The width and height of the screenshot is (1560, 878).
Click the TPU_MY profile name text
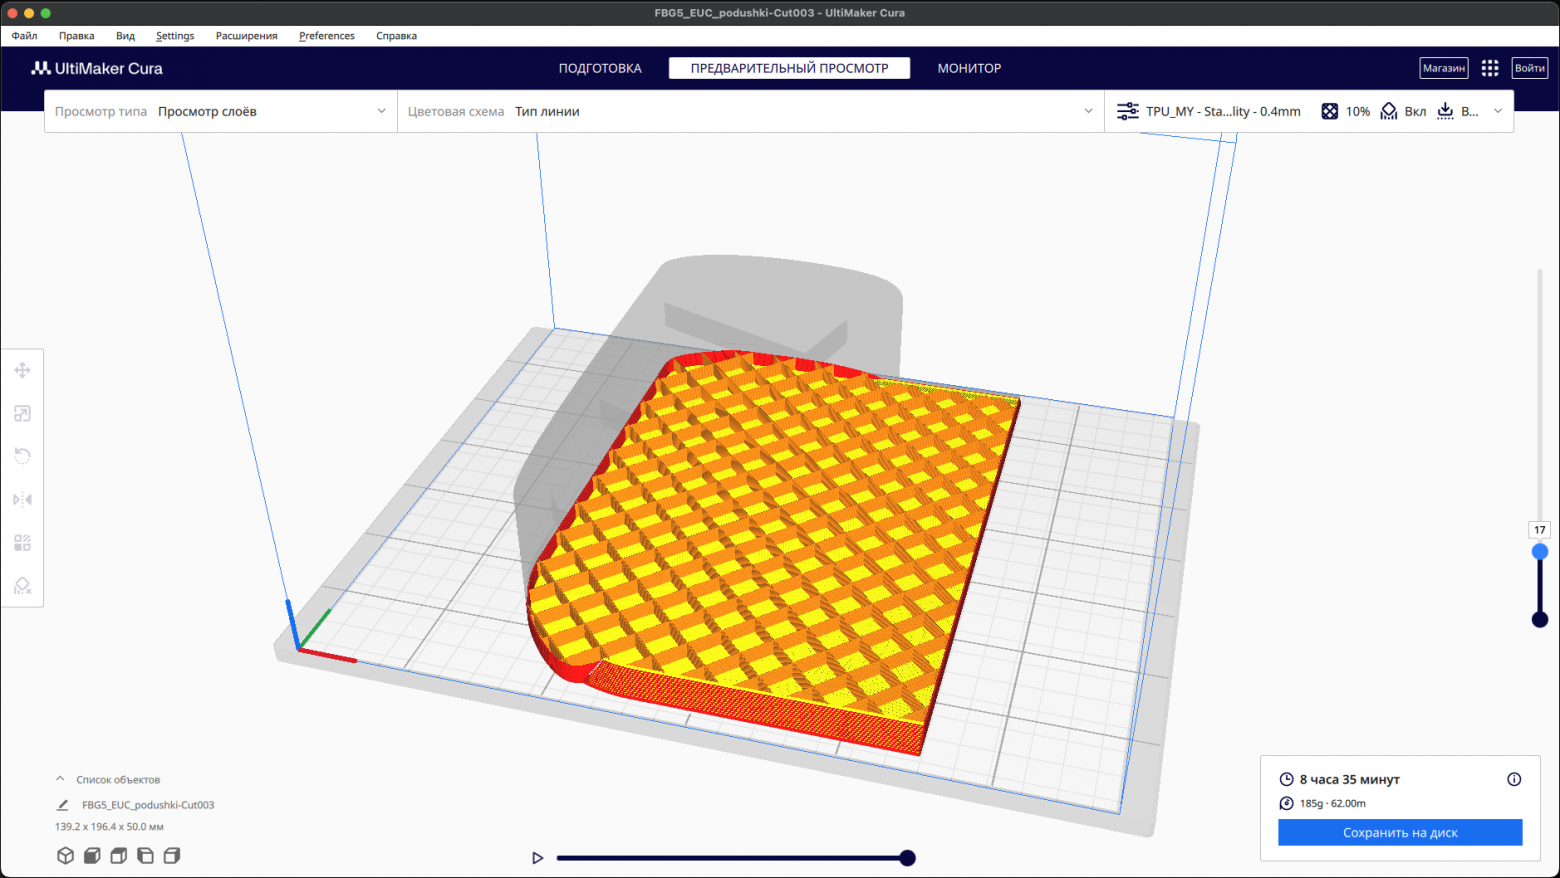1223,111
